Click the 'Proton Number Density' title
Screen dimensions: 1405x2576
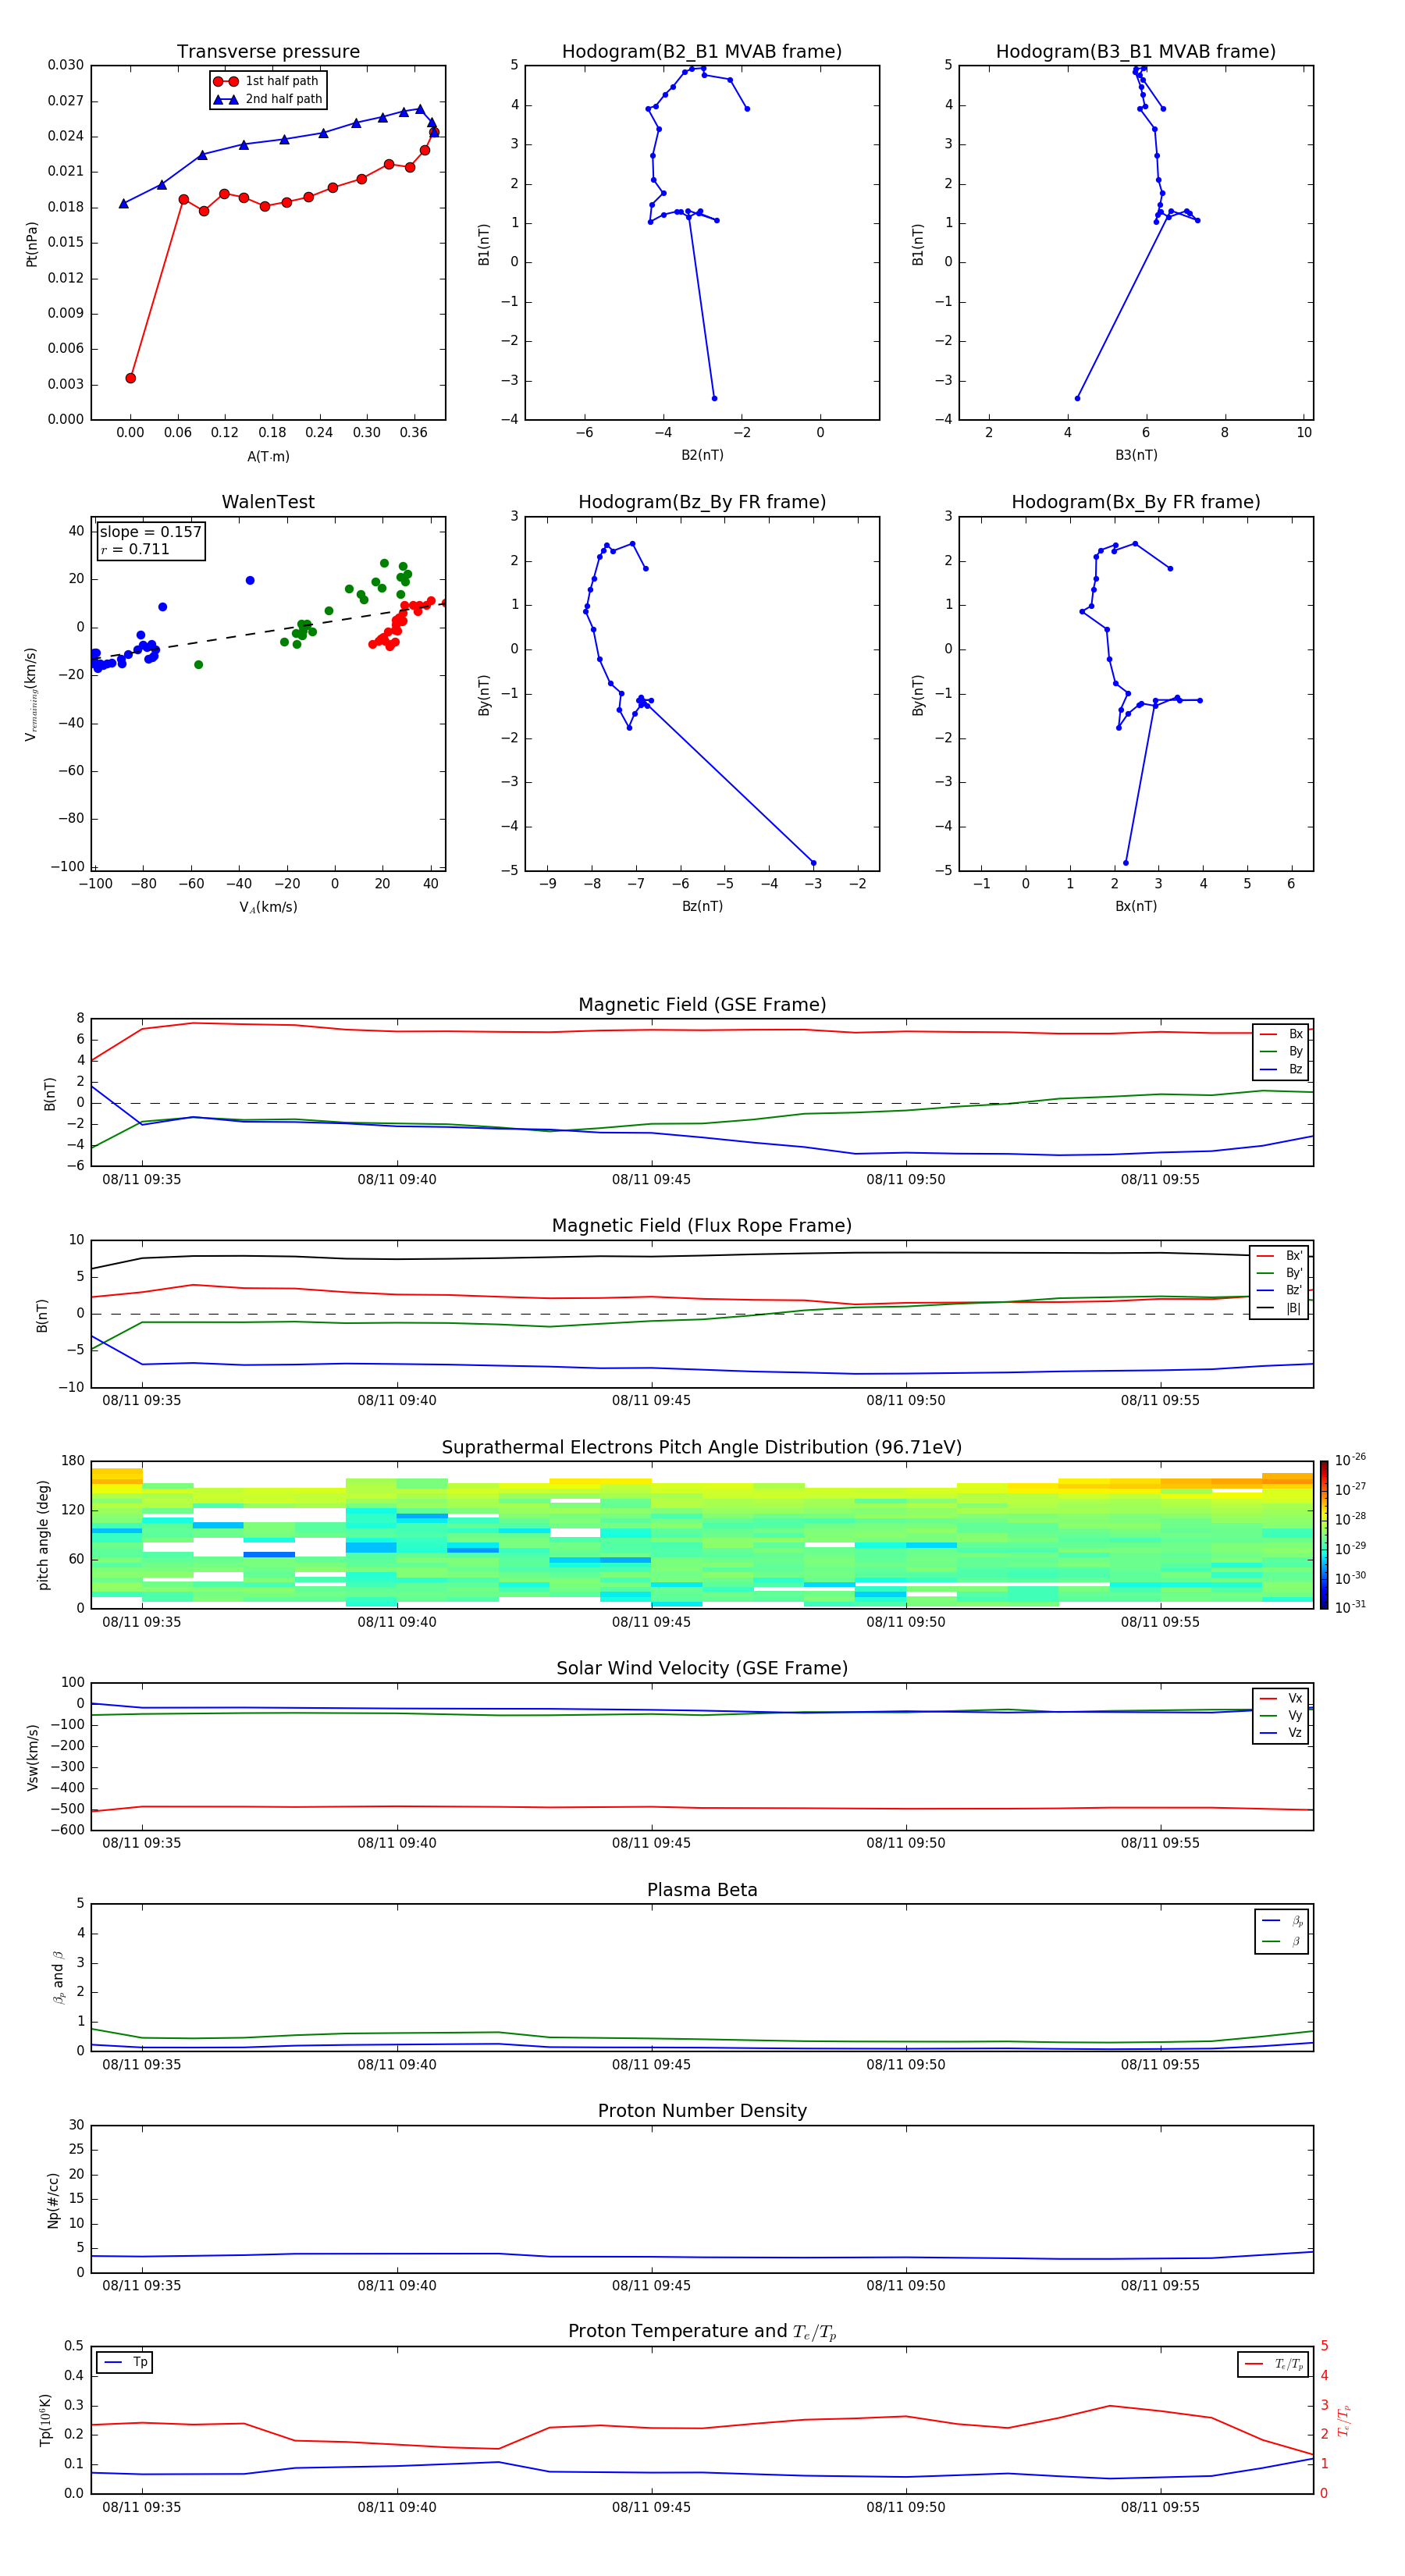(702, 2111)
